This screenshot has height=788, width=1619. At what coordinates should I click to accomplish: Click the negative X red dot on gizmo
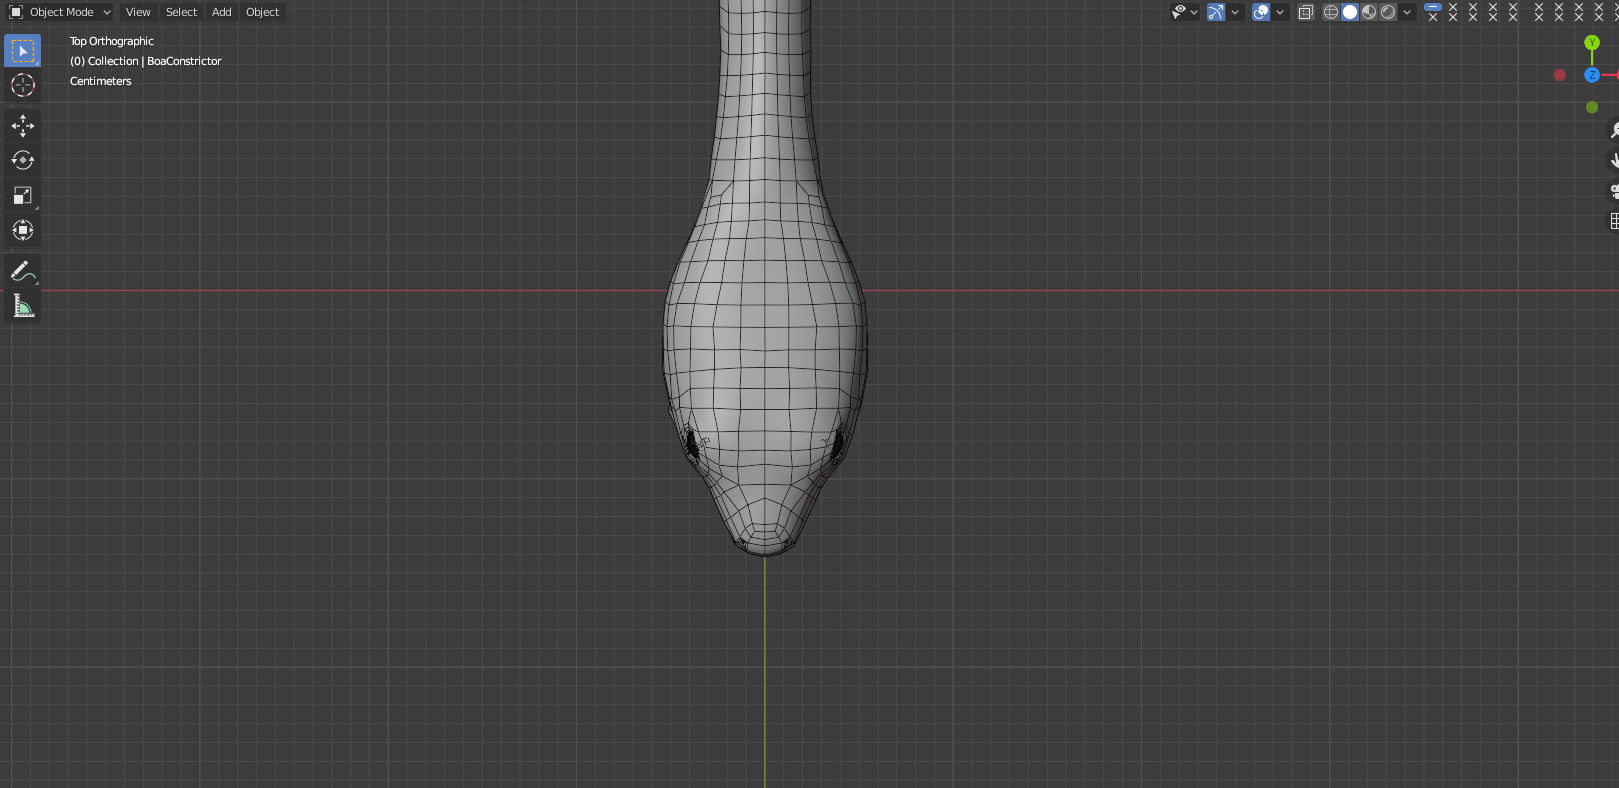tap(1560, 75)
